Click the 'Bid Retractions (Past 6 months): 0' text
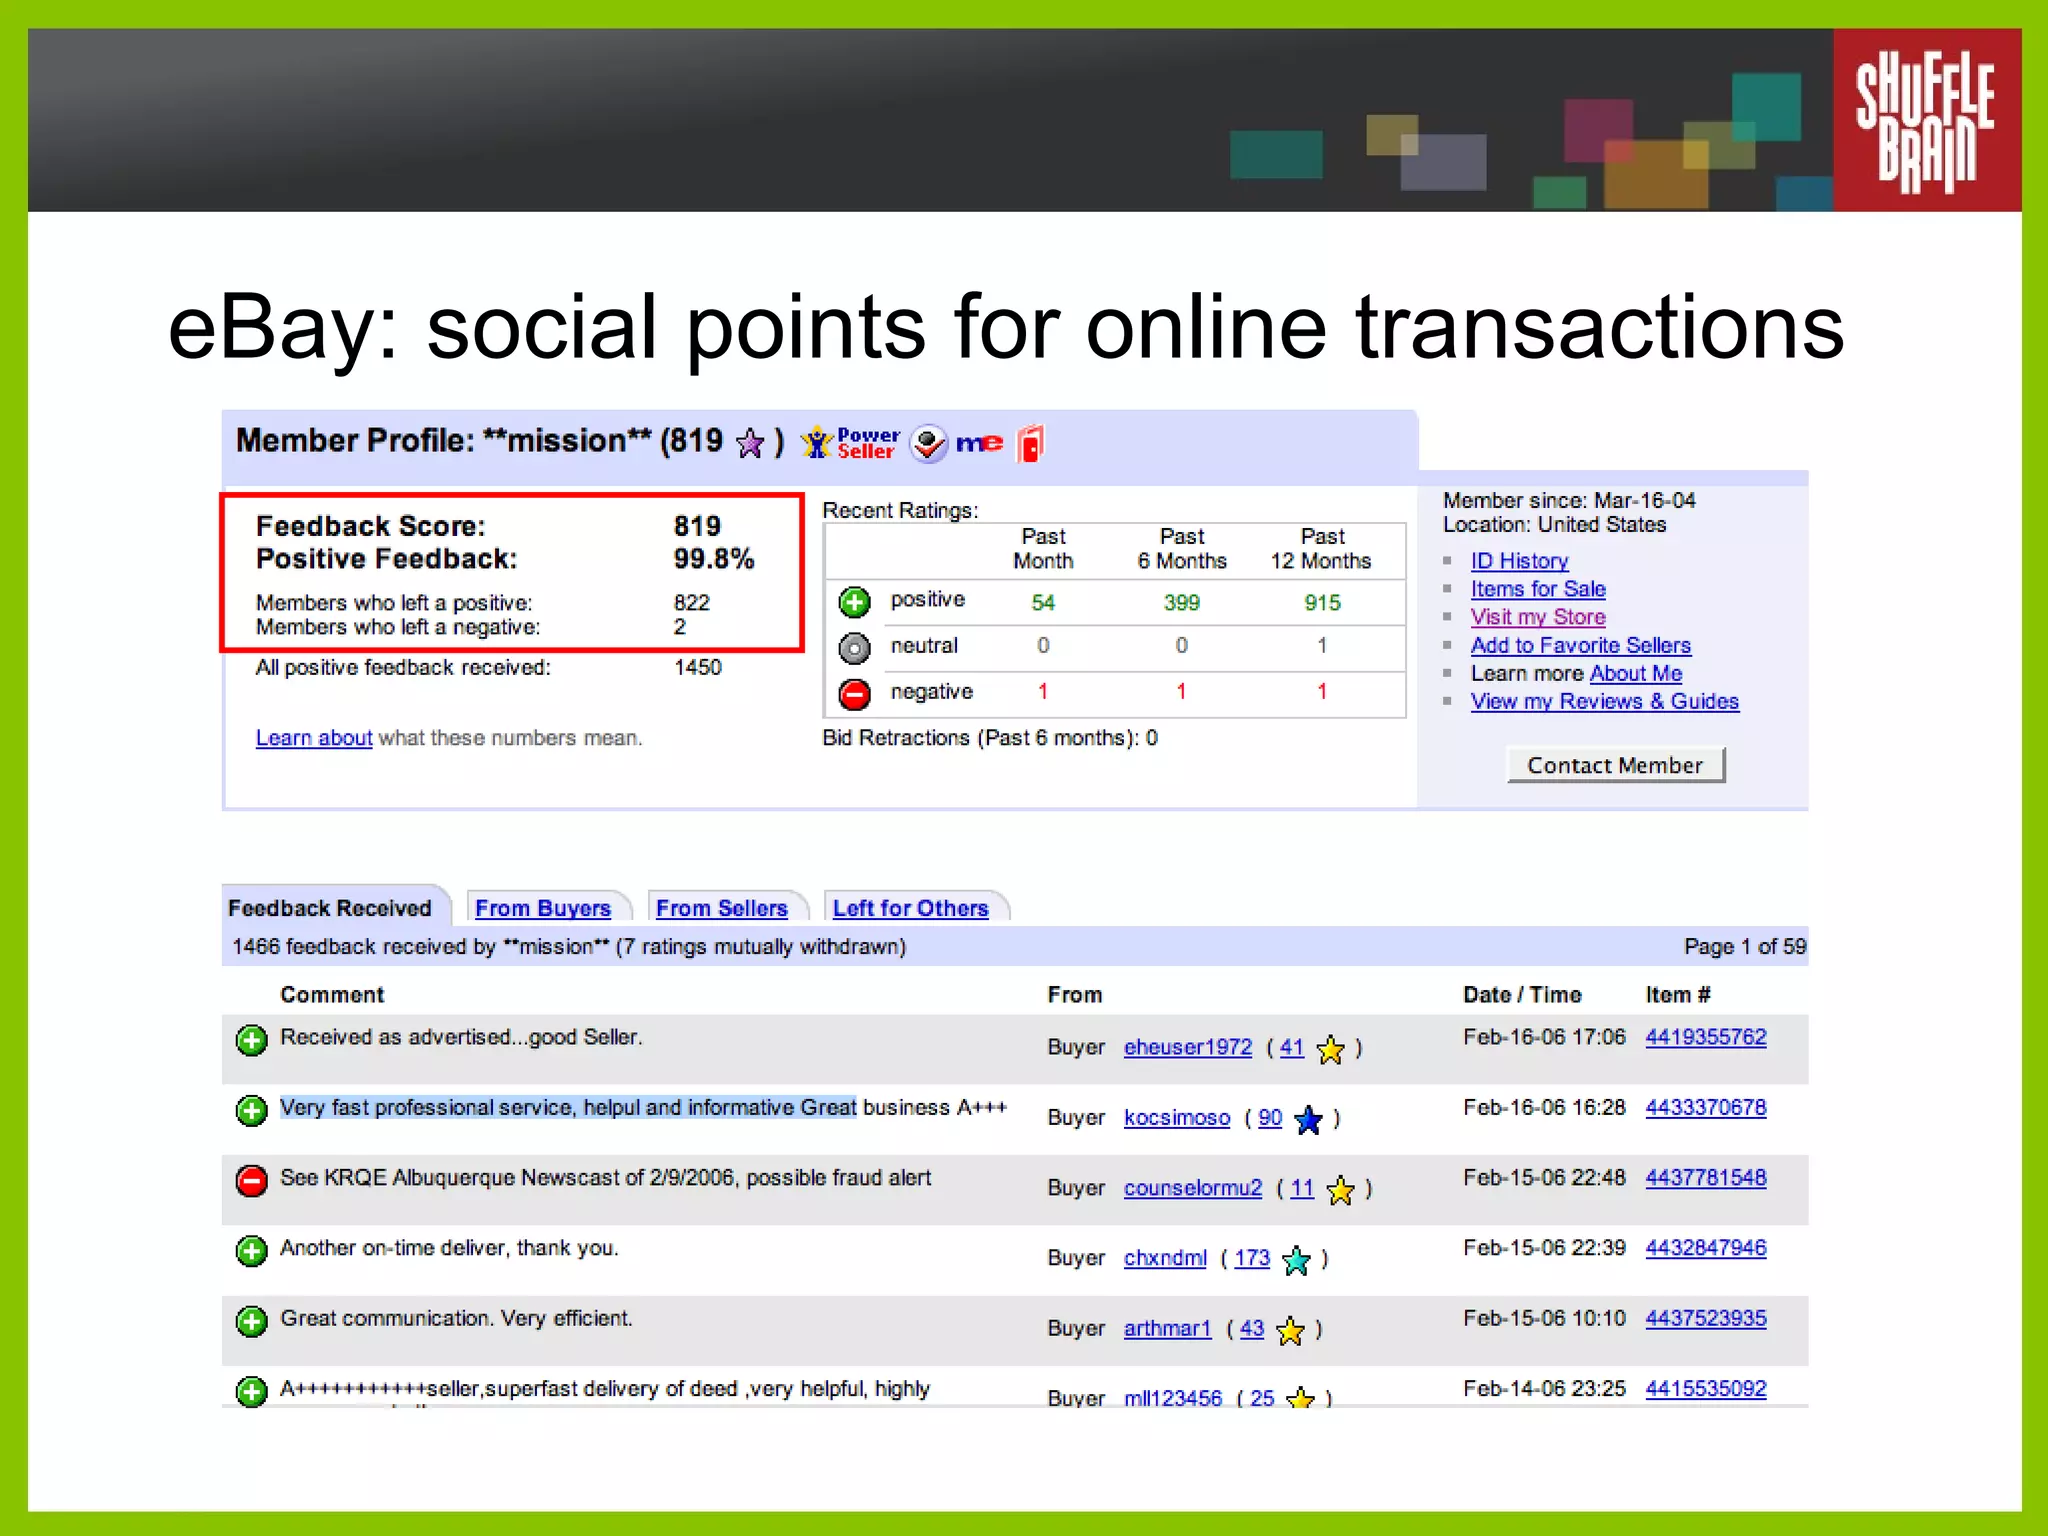Screen dimensions: 2048x1536 click(990, 738)
